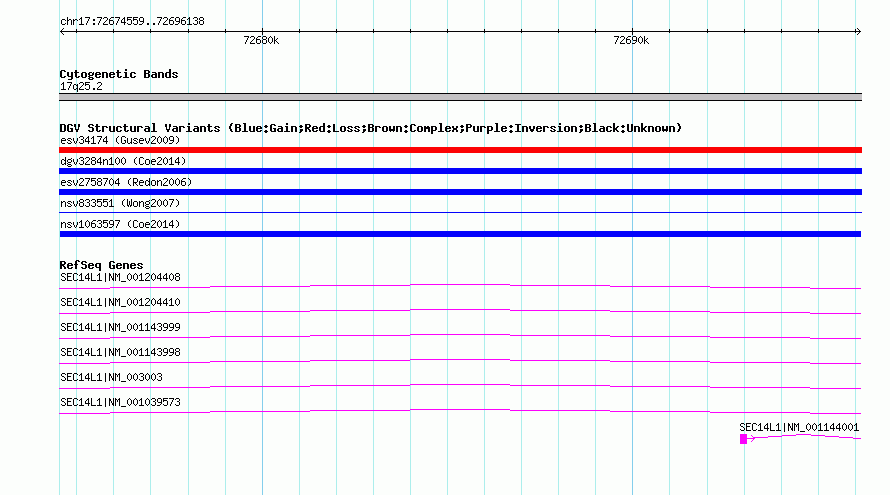Click the right arrow end of ruler
Screen dimensions: 890x495
point(858,31)
